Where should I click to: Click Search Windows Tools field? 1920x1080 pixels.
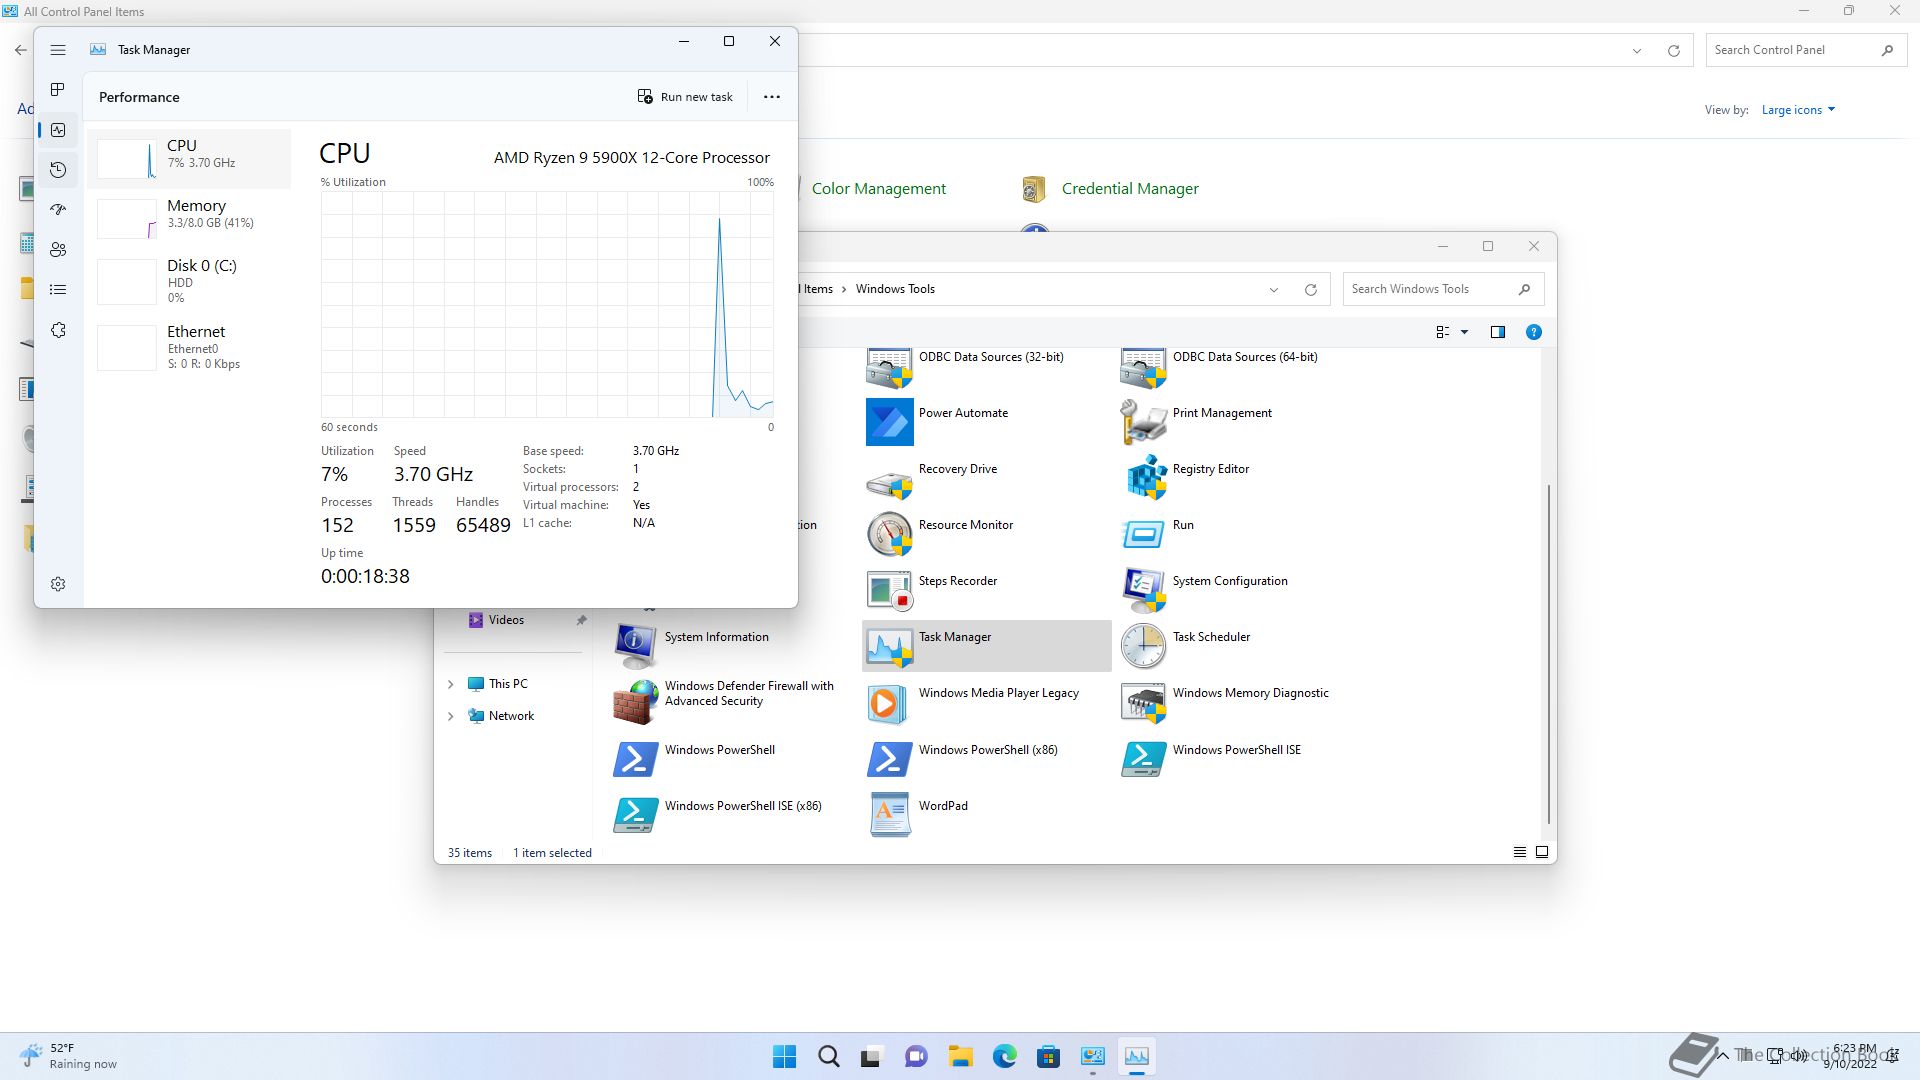click(x=1443, y=289)
